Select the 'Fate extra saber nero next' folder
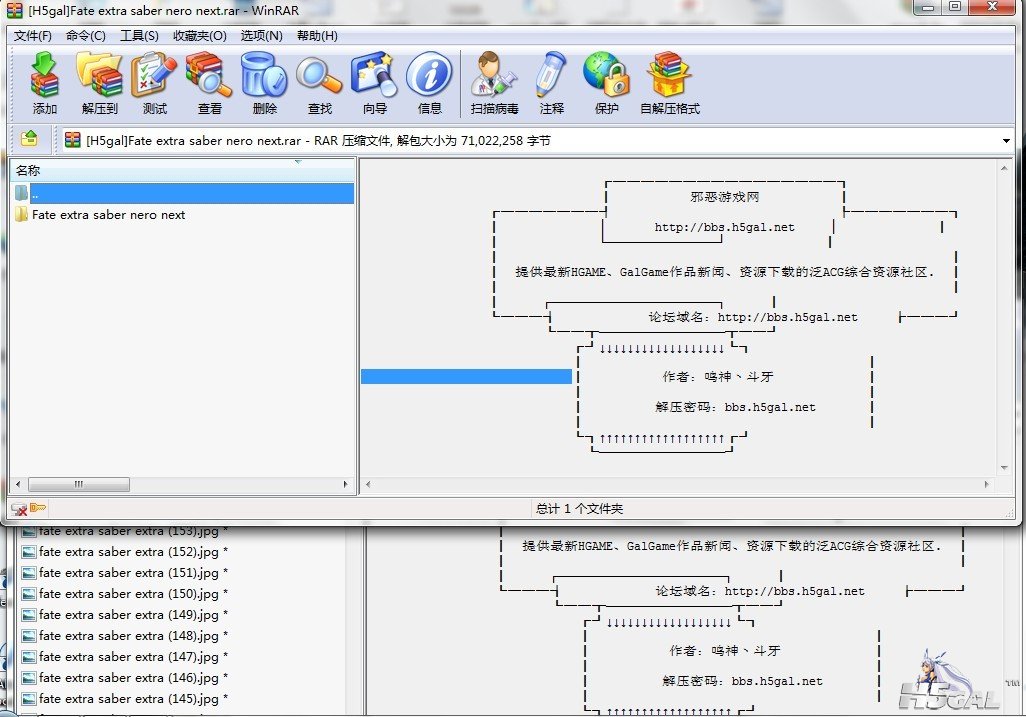 click(x=109, y=215)
